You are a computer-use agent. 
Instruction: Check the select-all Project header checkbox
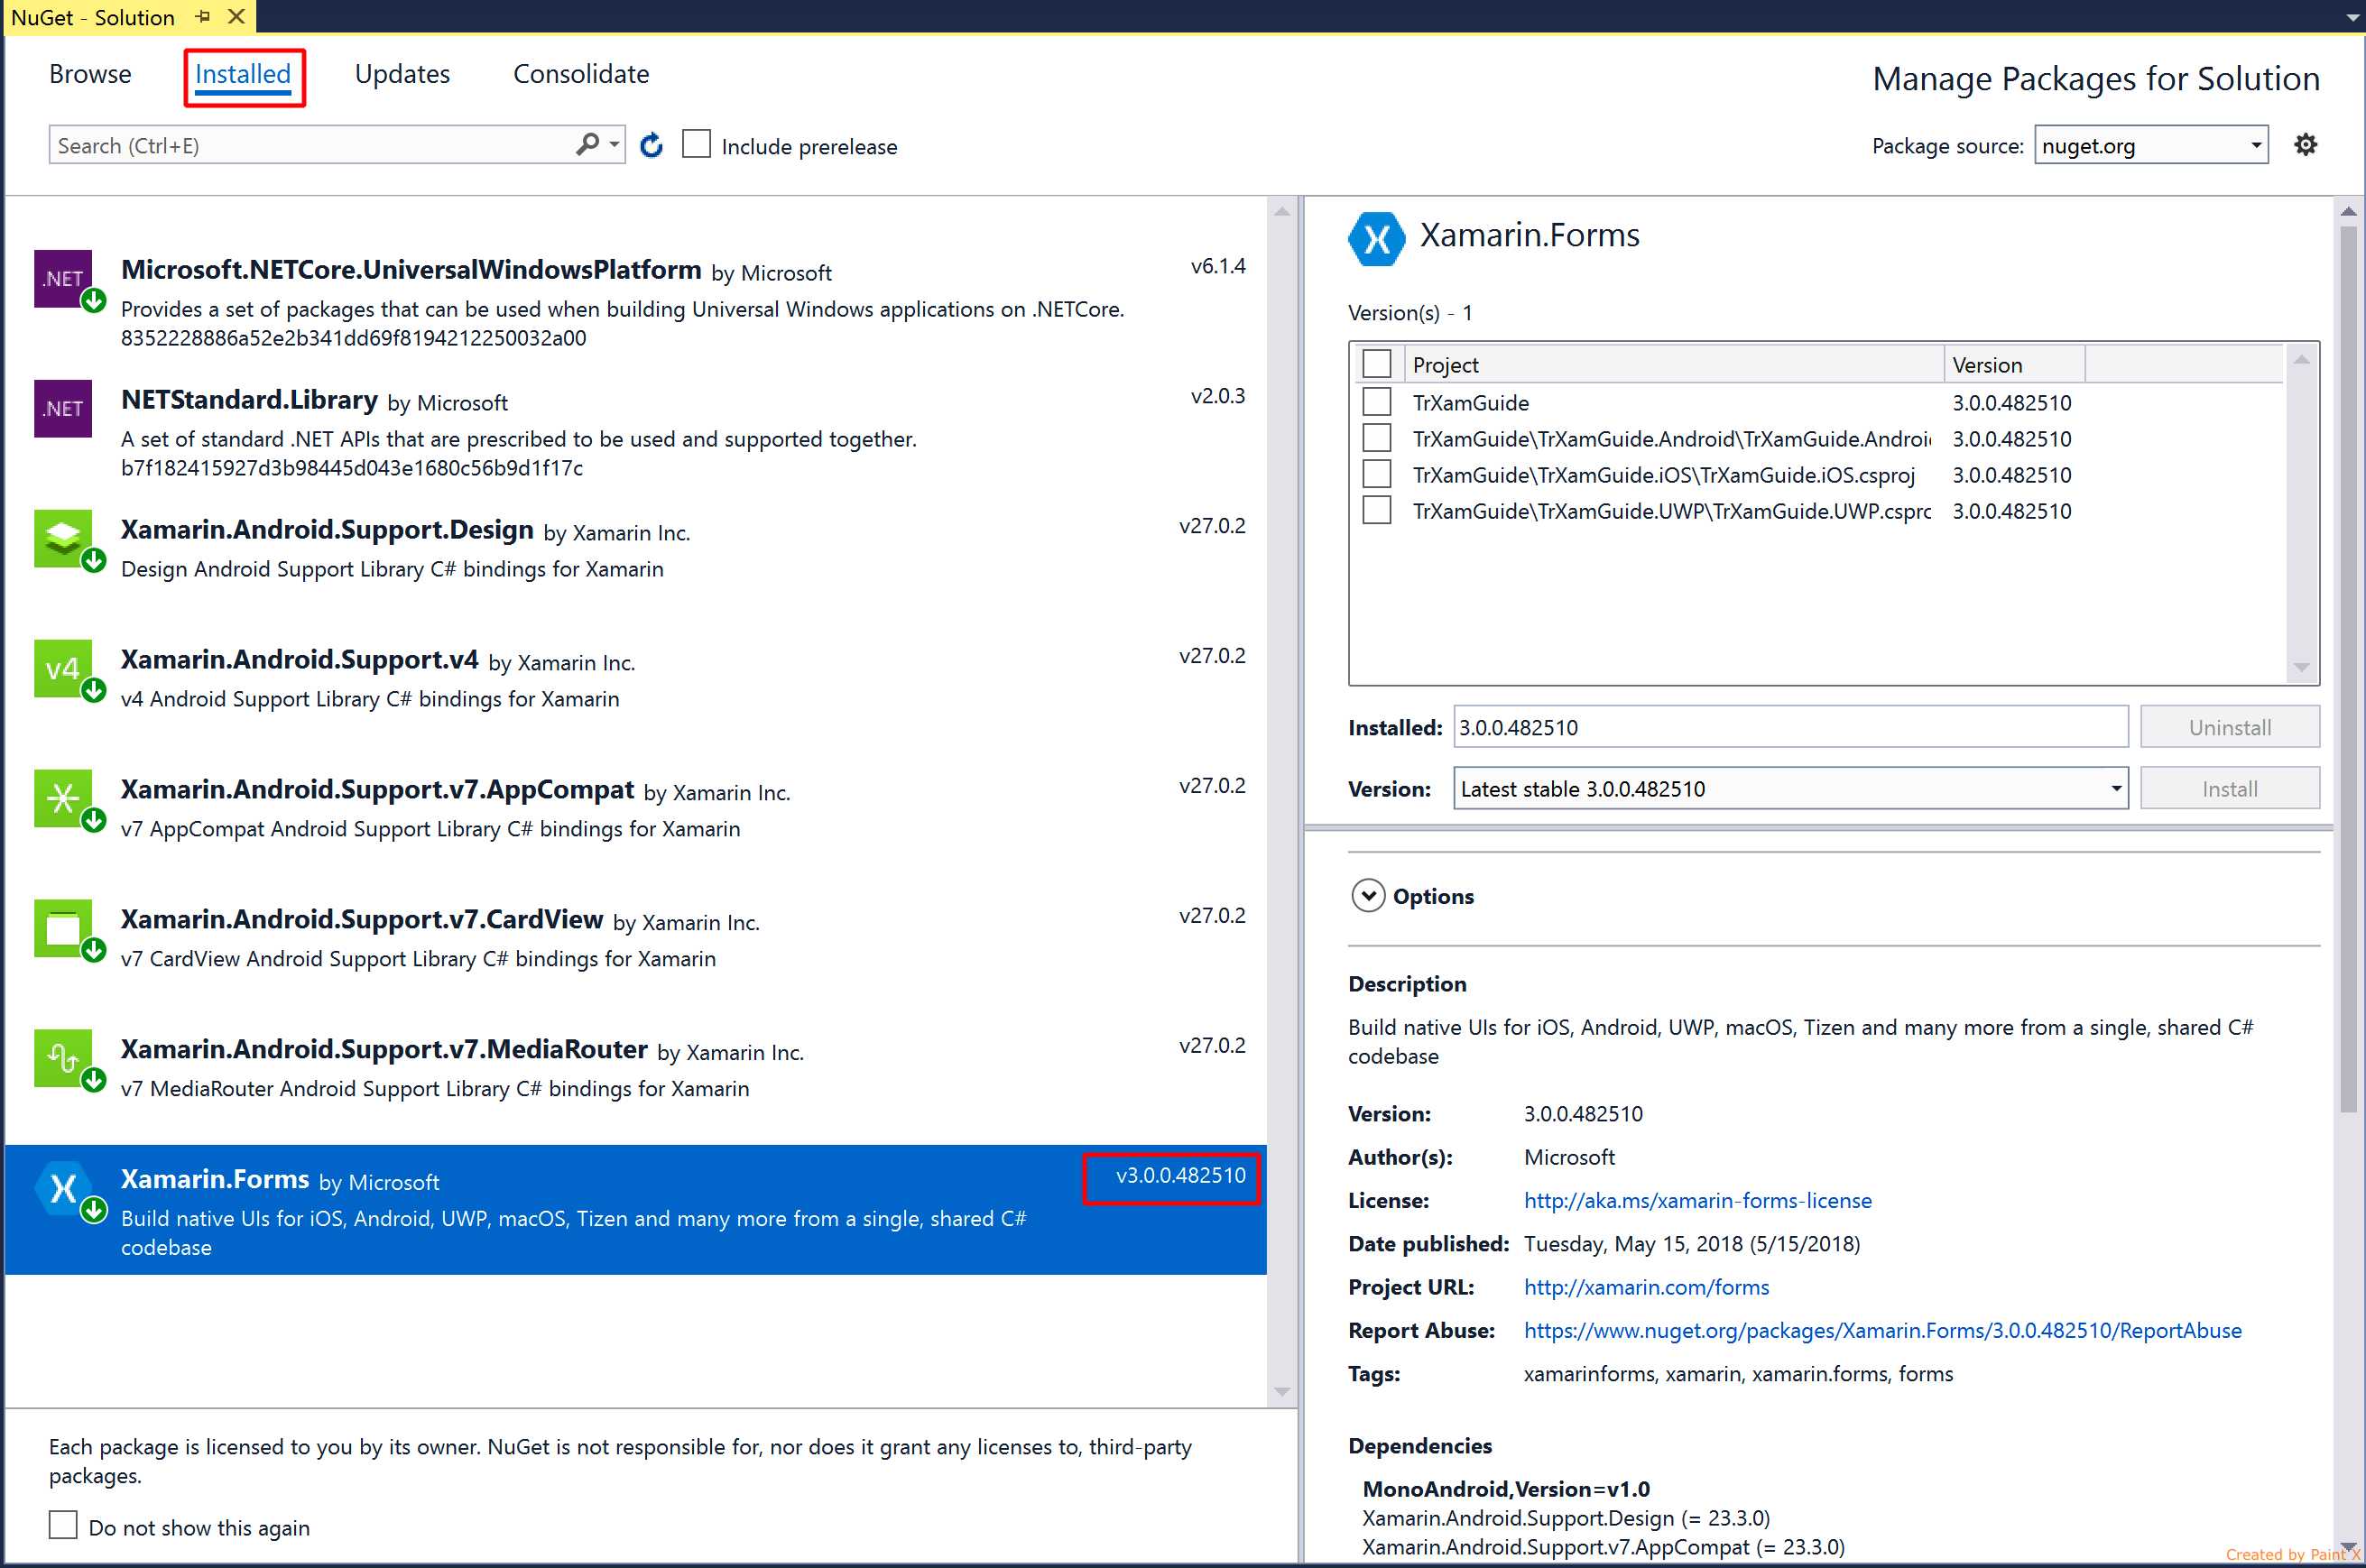coord(1377,364)
